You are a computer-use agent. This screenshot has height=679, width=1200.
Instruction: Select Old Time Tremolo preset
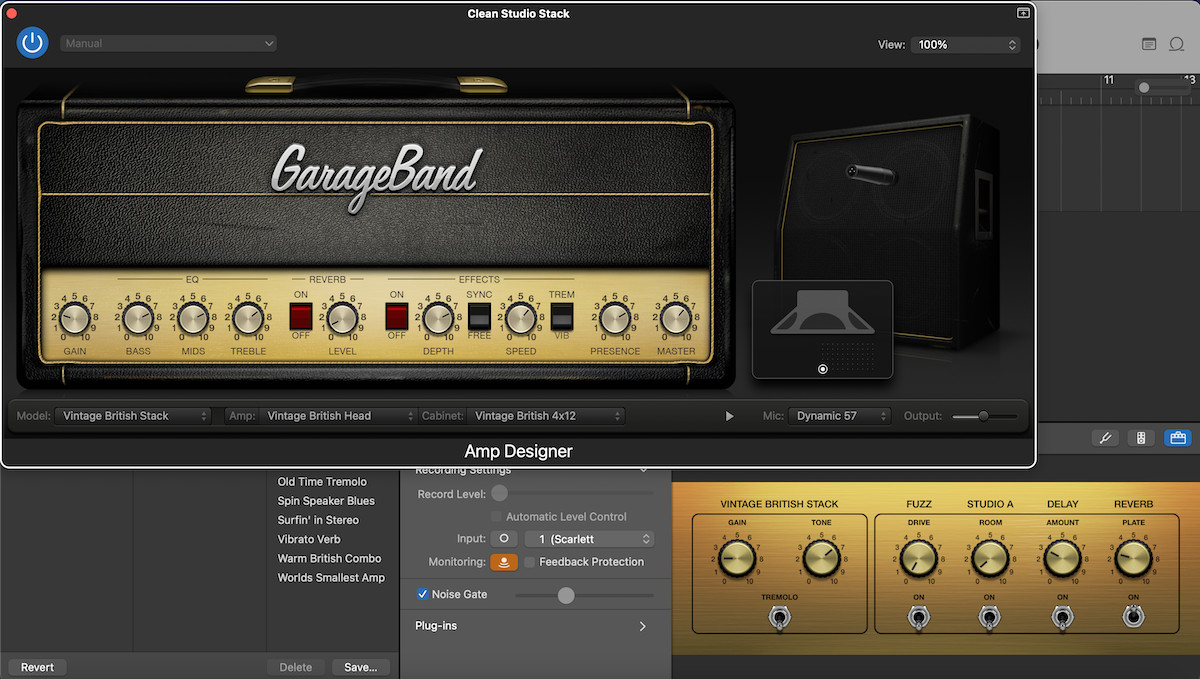tap(322, 482)
